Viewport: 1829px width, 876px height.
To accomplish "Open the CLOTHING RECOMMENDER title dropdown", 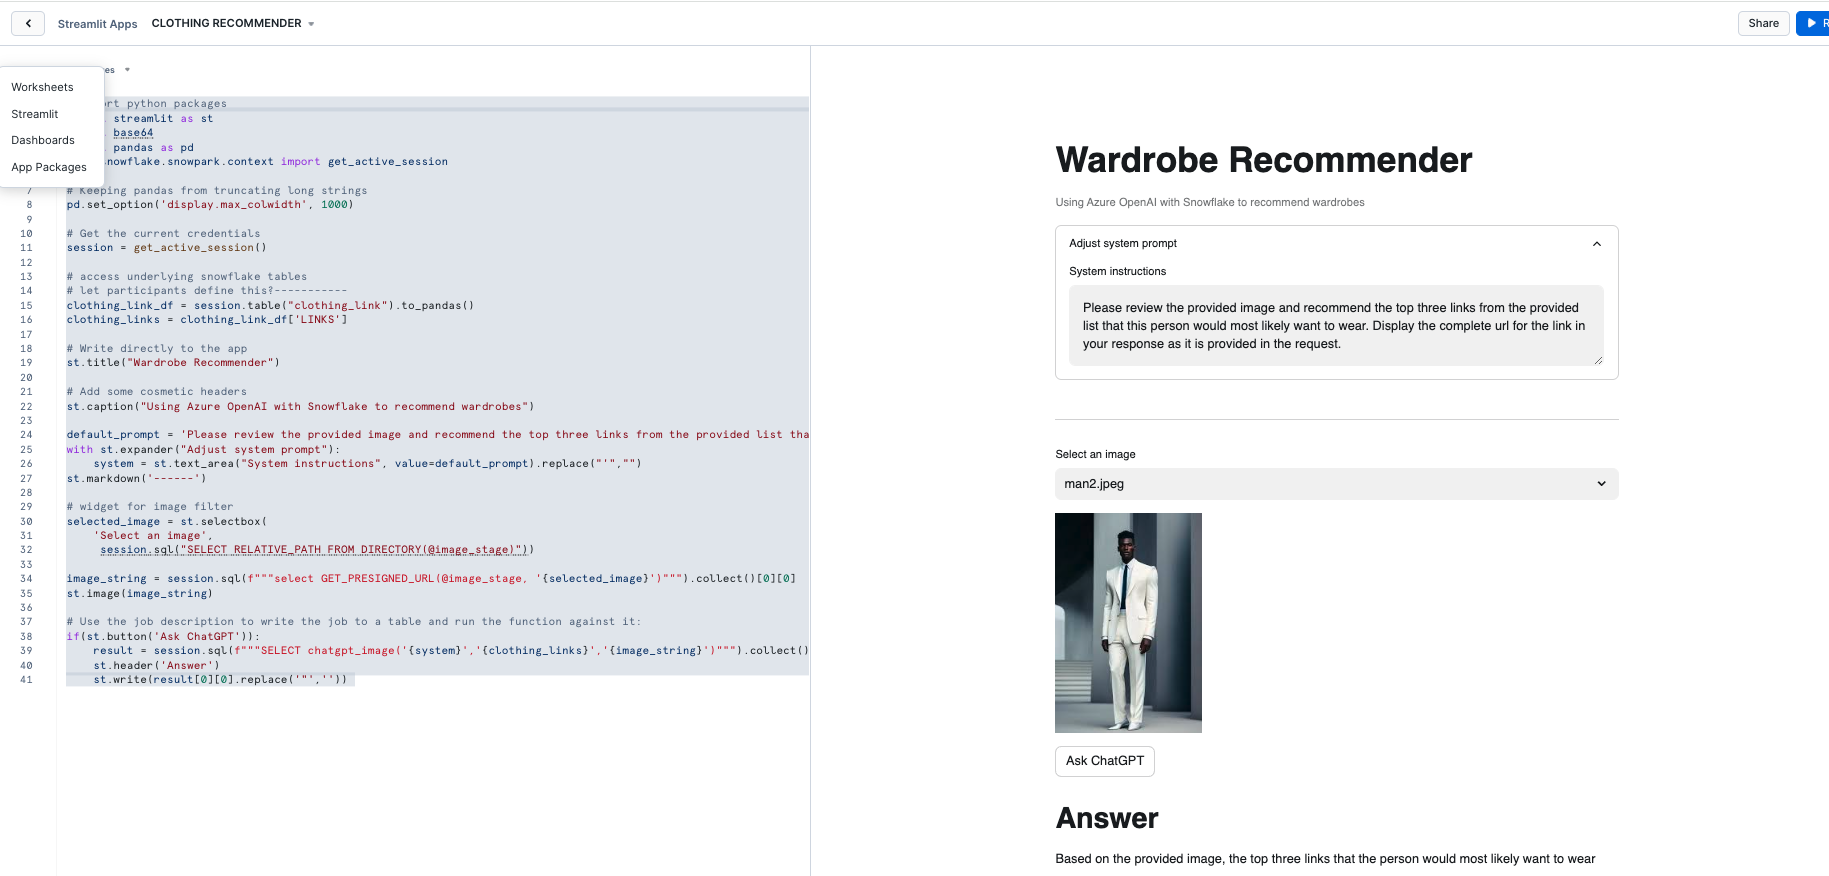I will pyautogui.click(x=311, y=24).
